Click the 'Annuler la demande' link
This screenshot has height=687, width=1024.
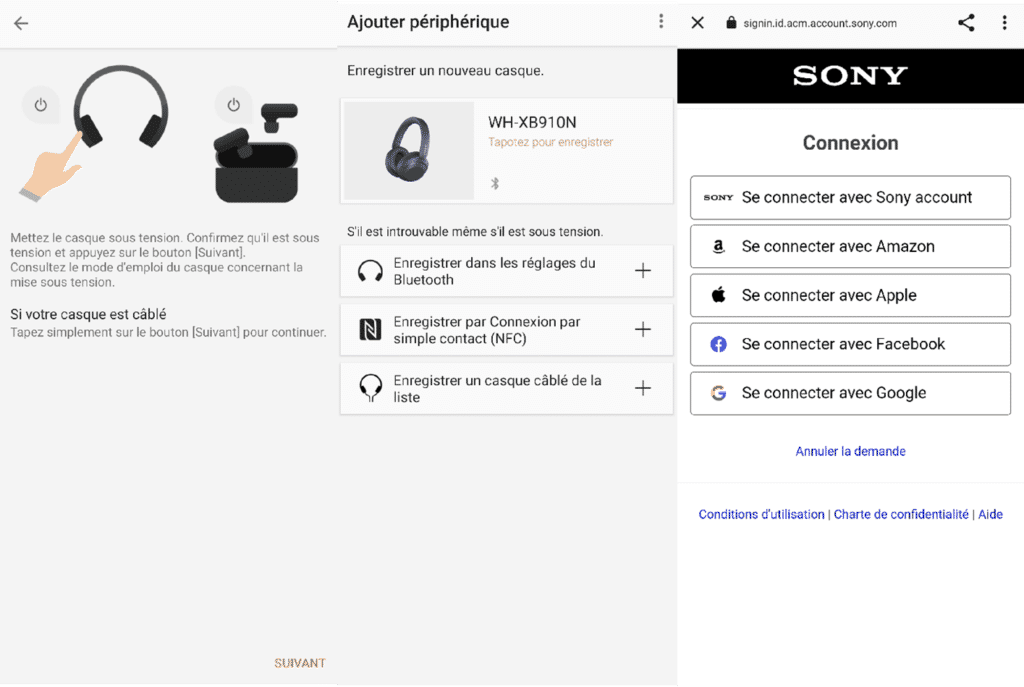(850, 451)
